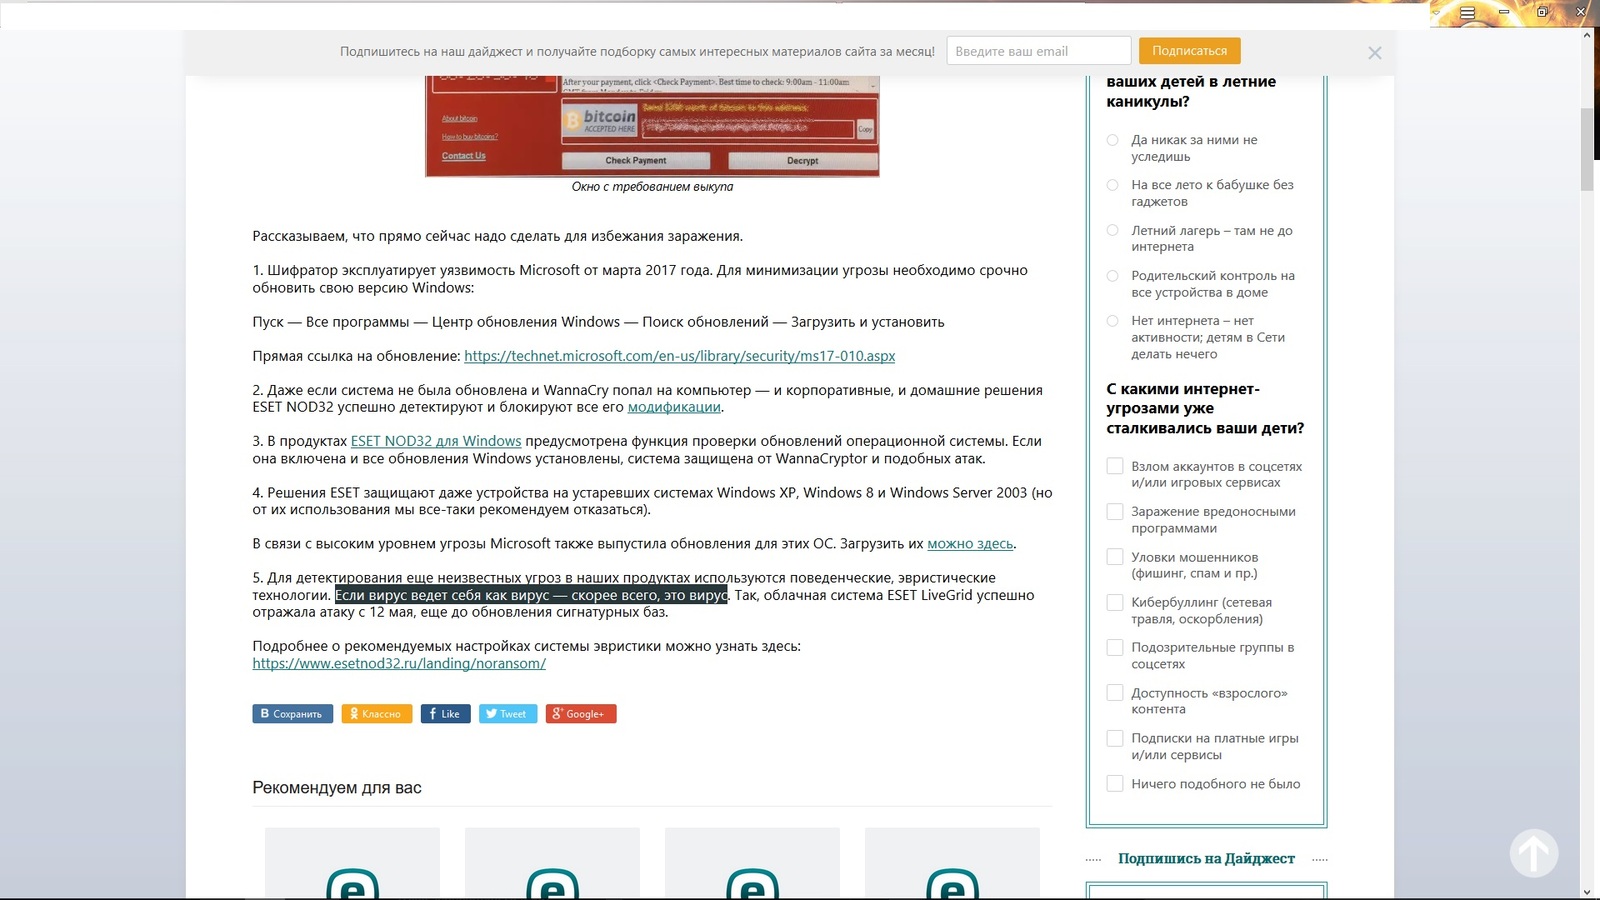Follow the 'модификации' link
Screen dimensions: 1600x900
pyautogui.click(x=674, y=407)
